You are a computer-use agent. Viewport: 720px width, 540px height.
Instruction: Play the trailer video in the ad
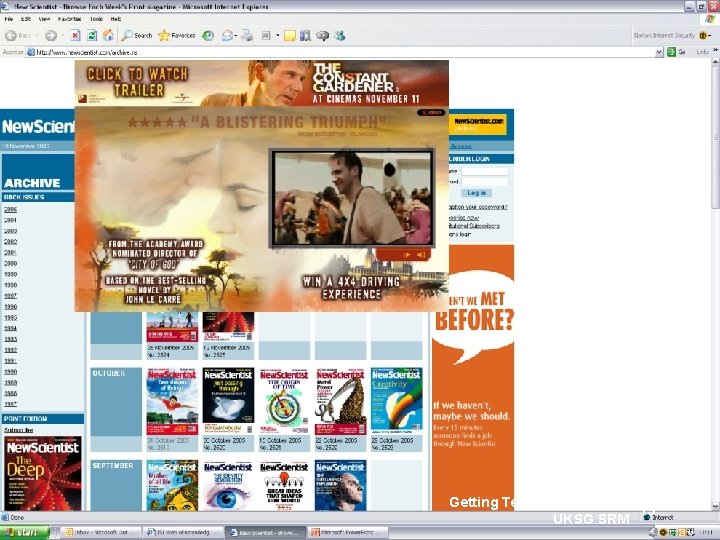coord(407,254)
